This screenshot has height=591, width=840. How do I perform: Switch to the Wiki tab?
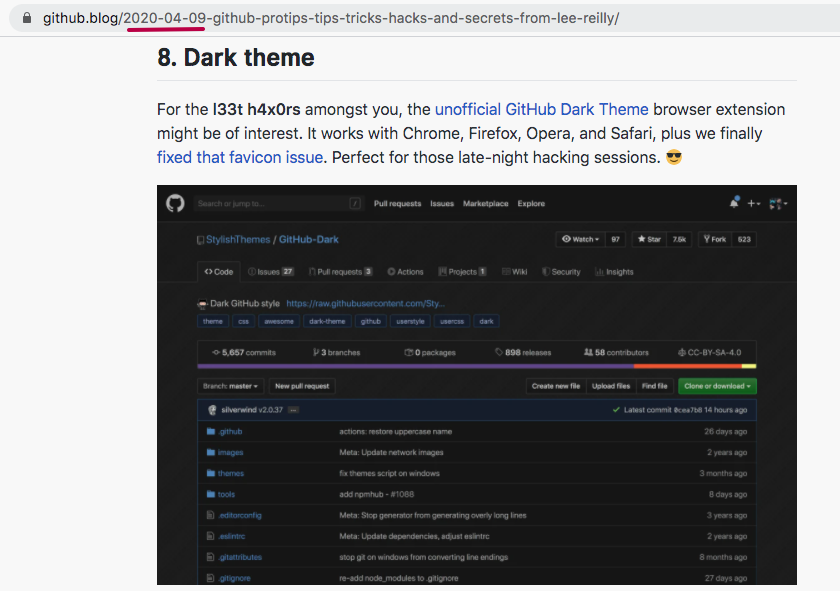514,272
